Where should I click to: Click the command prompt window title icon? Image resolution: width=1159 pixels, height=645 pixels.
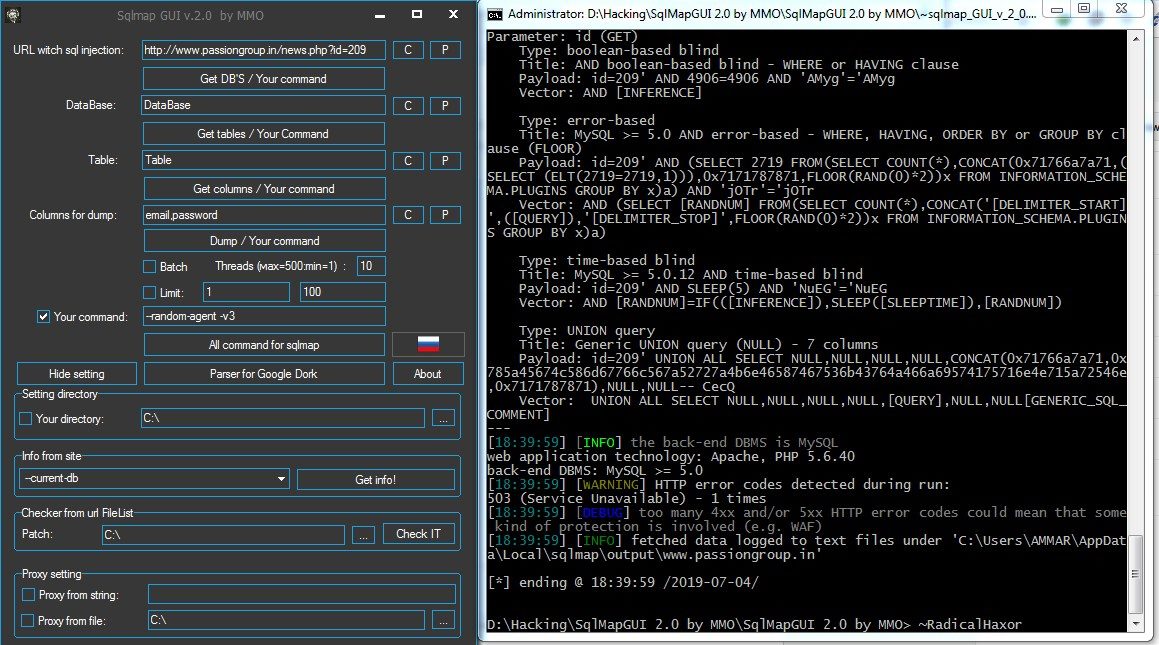[x=494, y=14]
